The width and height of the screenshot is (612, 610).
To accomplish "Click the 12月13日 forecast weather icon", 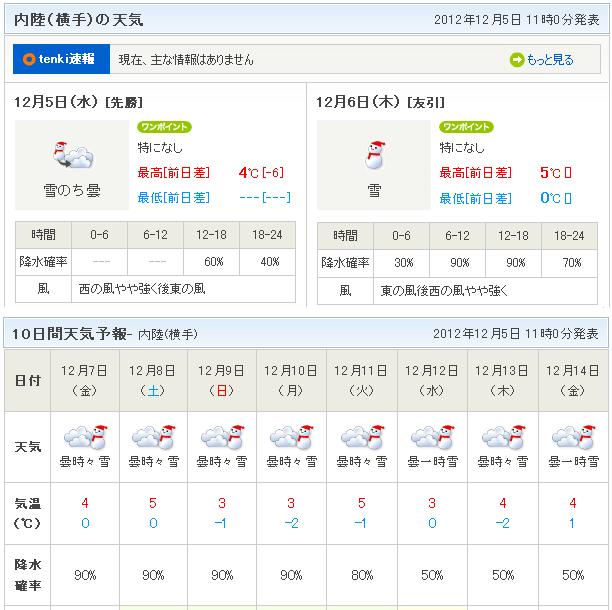I will pos(503,438).
